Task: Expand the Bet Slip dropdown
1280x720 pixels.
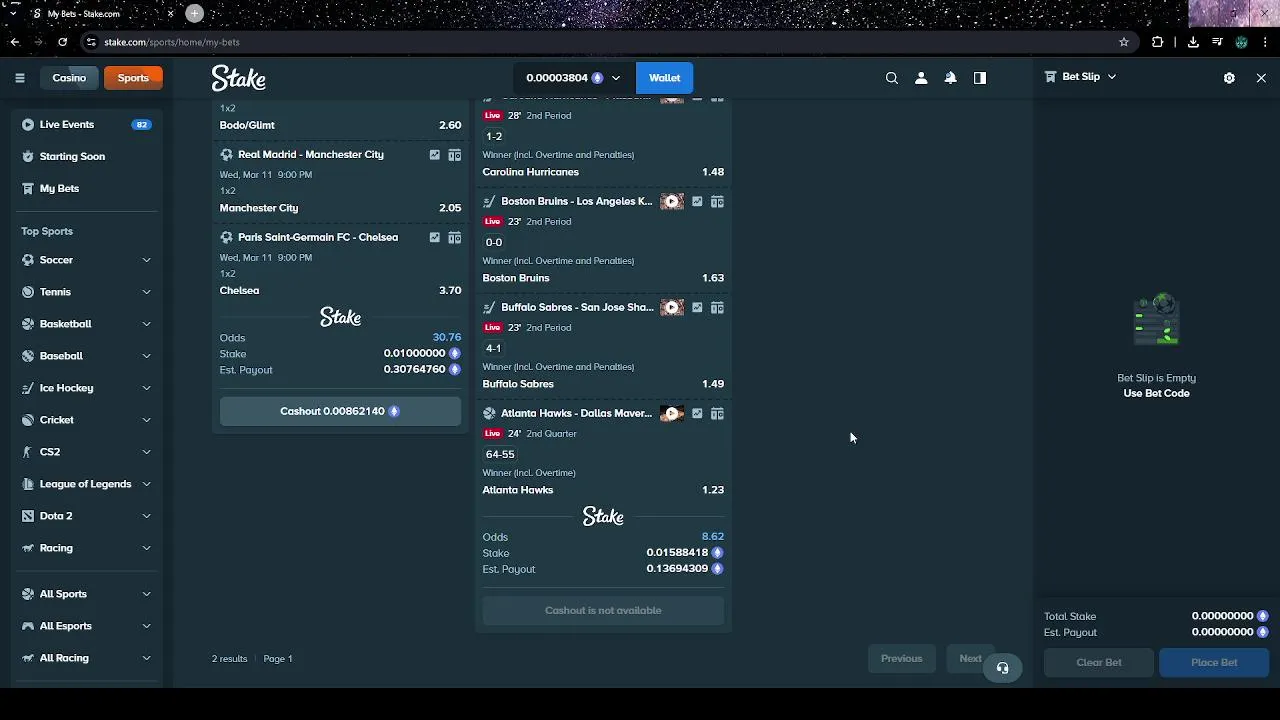Action: [x=1111, y=77]
